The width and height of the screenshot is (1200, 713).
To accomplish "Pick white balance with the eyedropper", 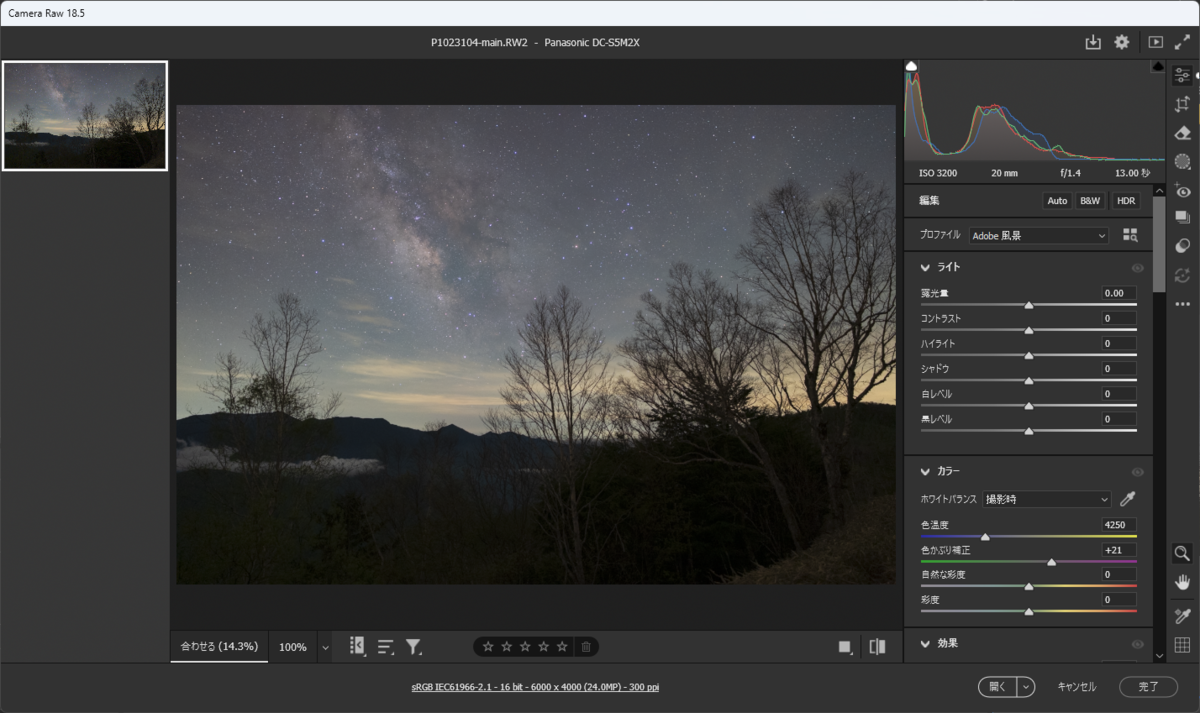I will [x=1128, y=499].
